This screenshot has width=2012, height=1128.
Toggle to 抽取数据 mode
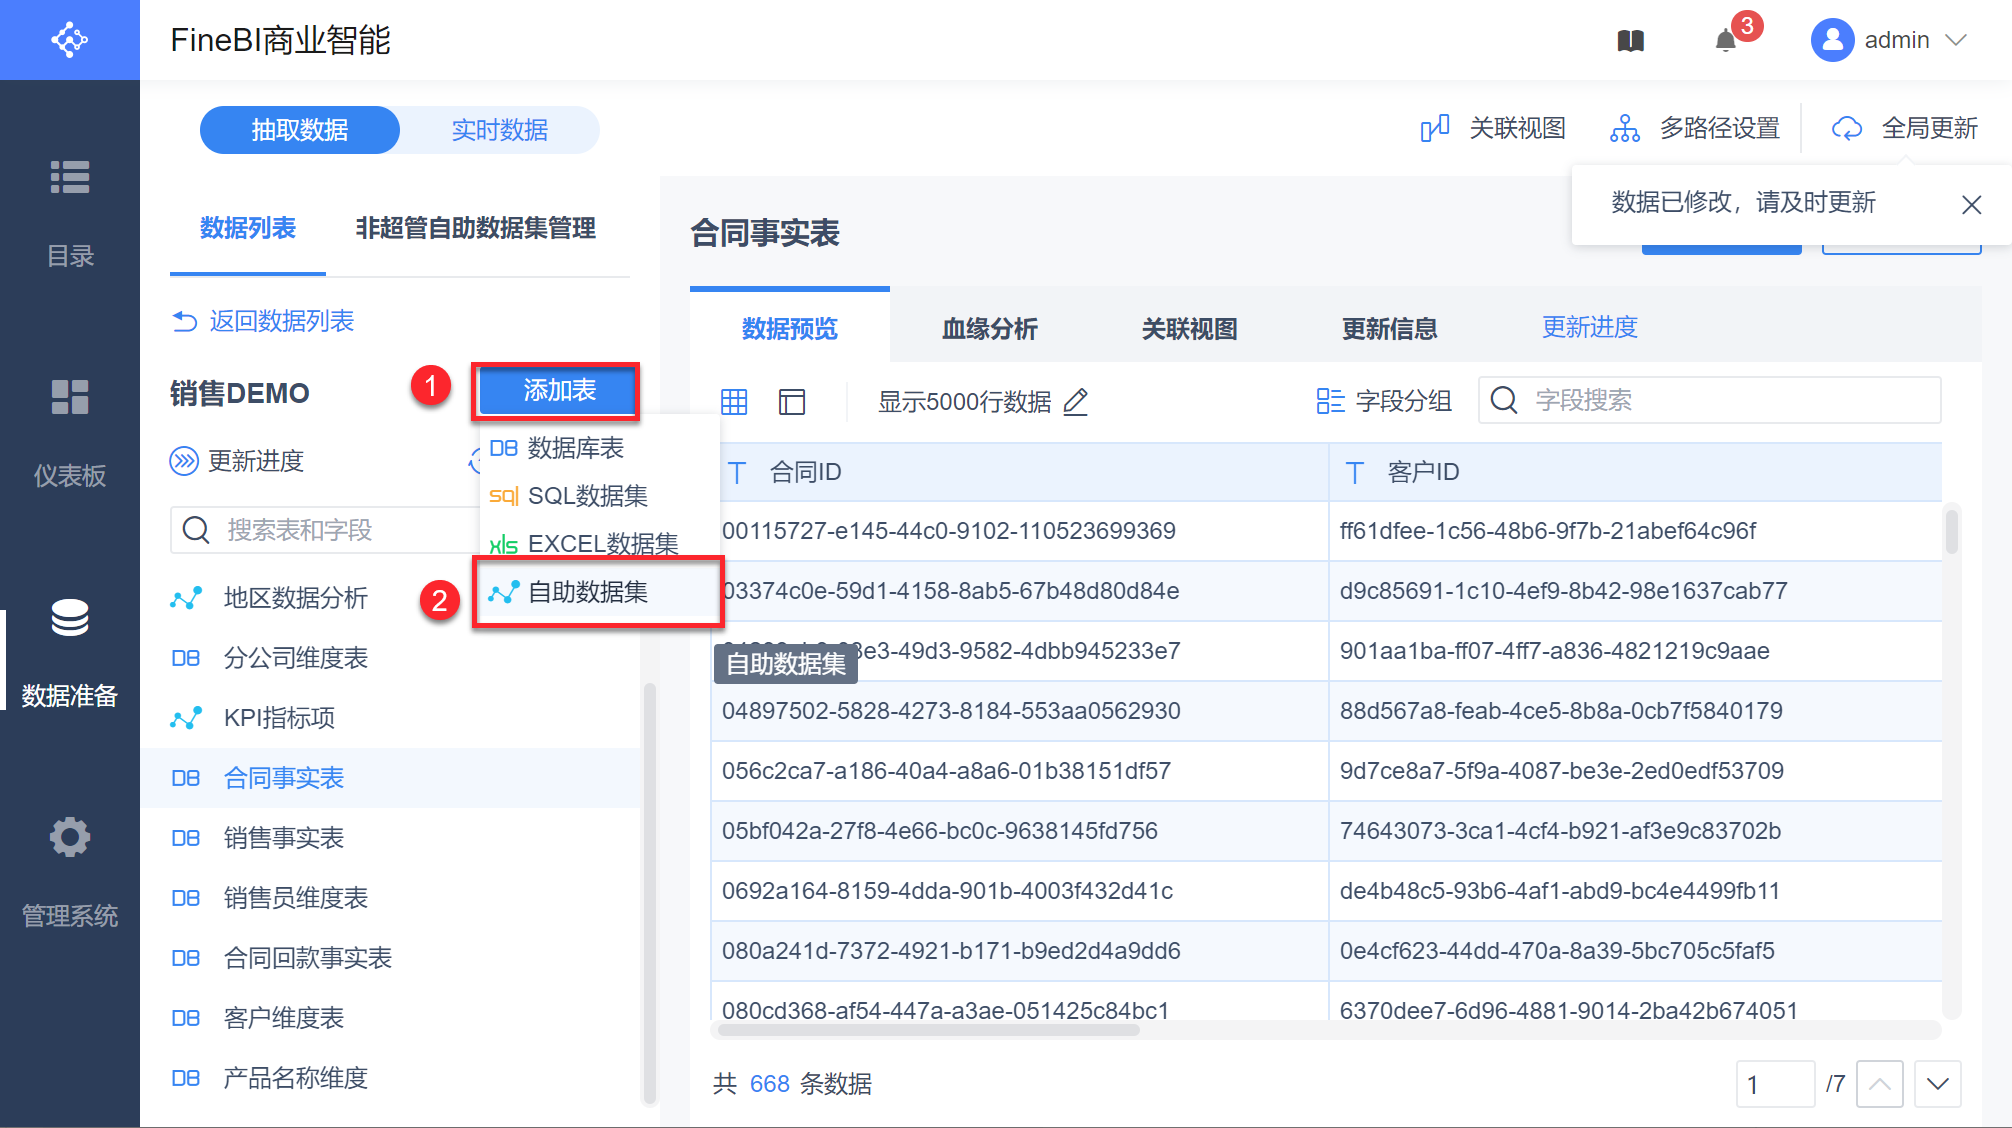tap(300, 130)
